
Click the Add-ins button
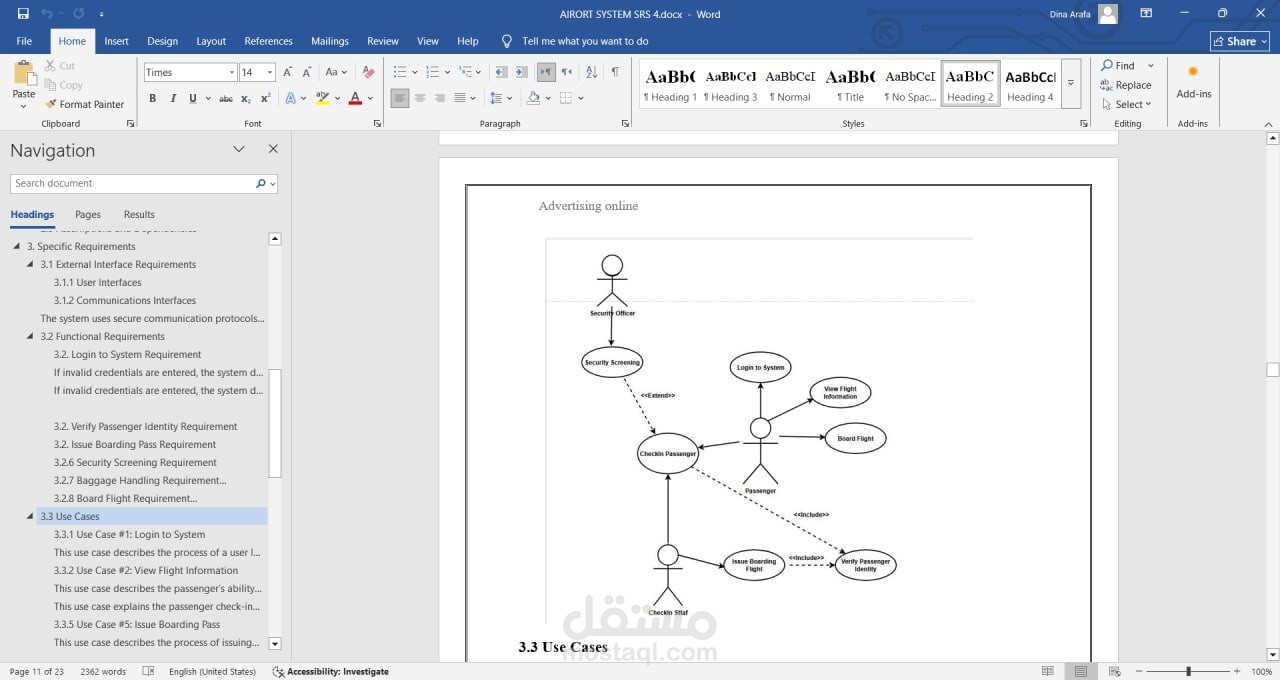pos(1193,82)
